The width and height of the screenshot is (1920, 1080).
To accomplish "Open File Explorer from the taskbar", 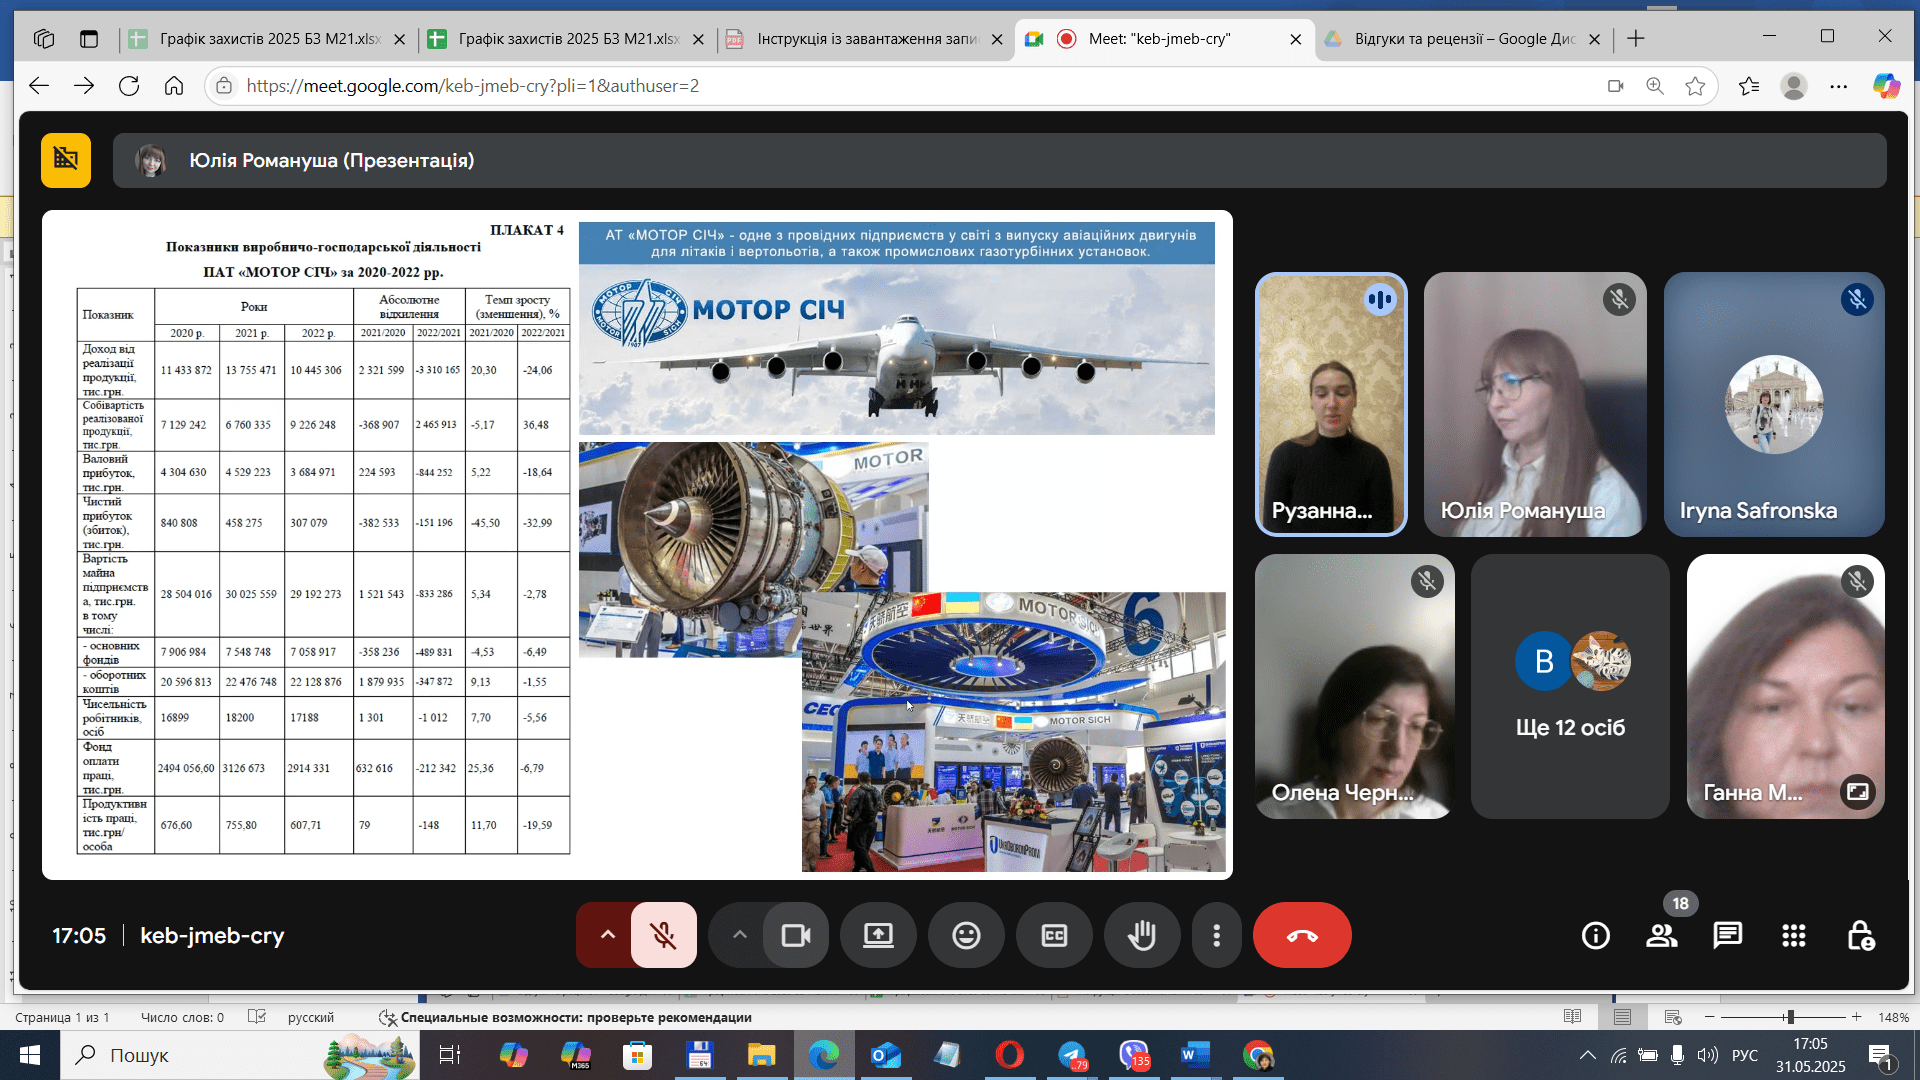I will pyautogui.click(x=762, y=1055).
